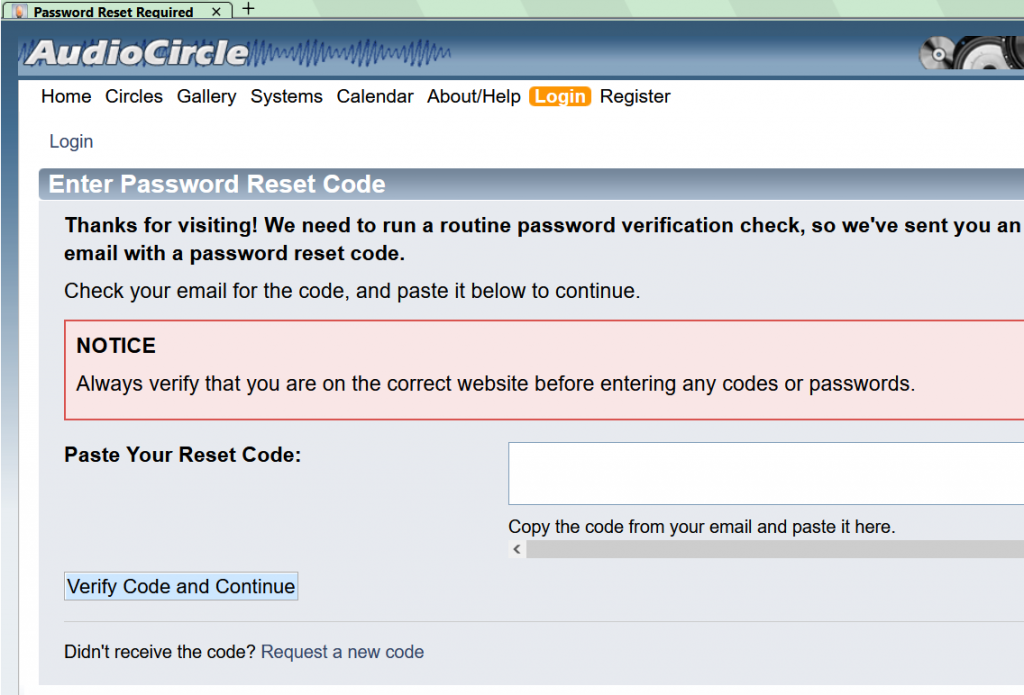Viewport: 1024px width, 695px height.
Task: Navigate to Systems
Action: click(286, 96)
